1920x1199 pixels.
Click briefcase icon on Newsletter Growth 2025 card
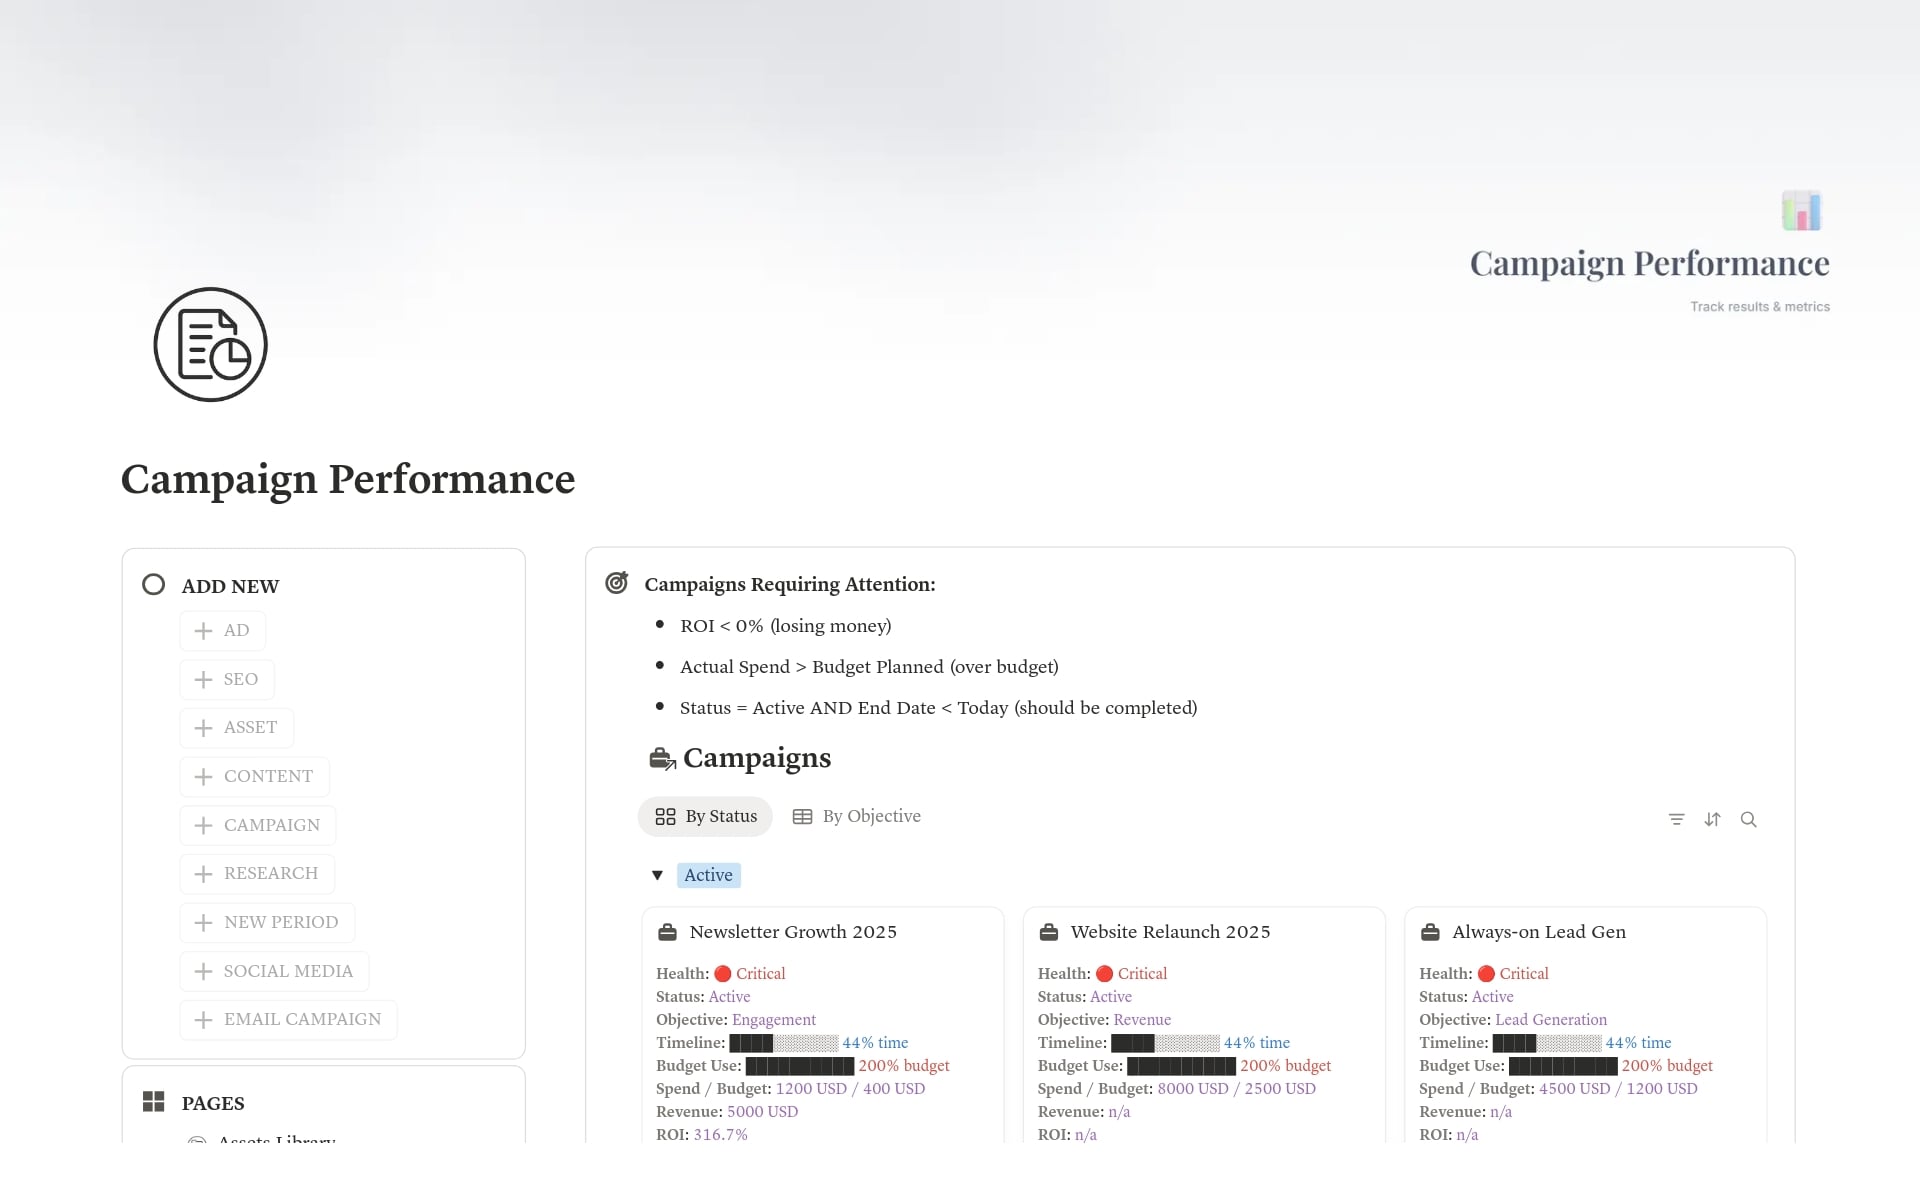tap(667, 932)
